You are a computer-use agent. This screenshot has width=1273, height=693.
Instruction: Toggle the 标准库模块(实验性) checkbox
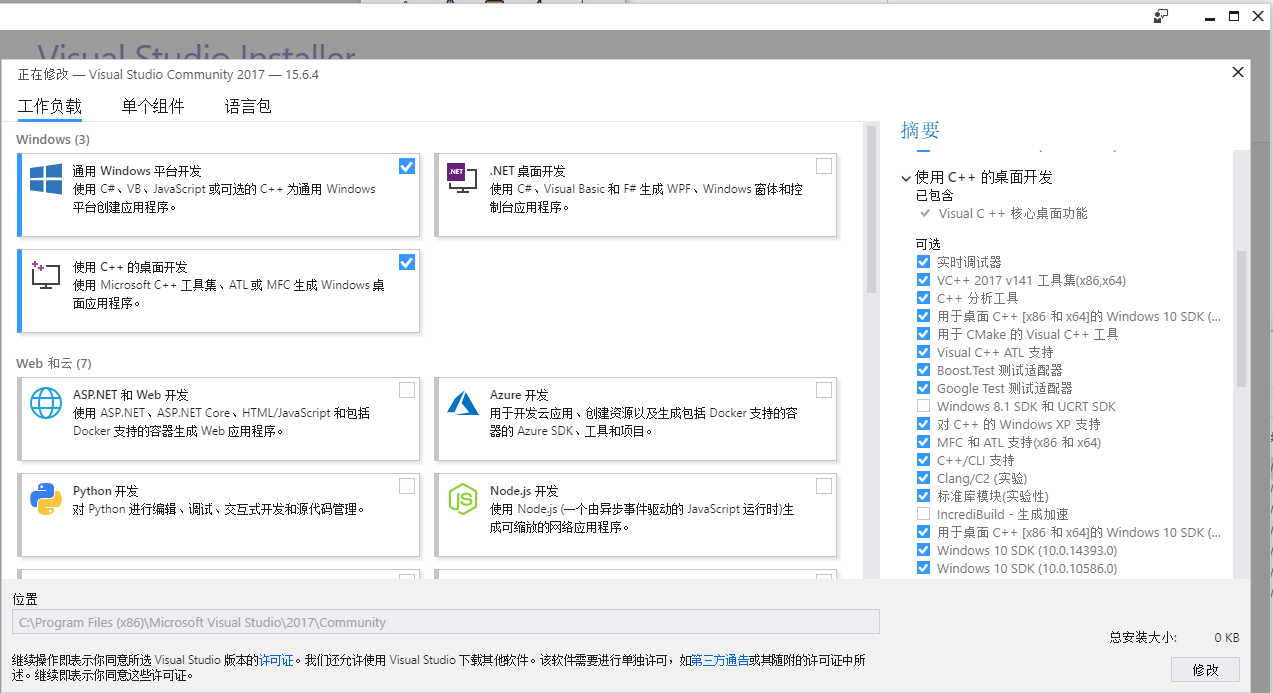pos(923,496)
